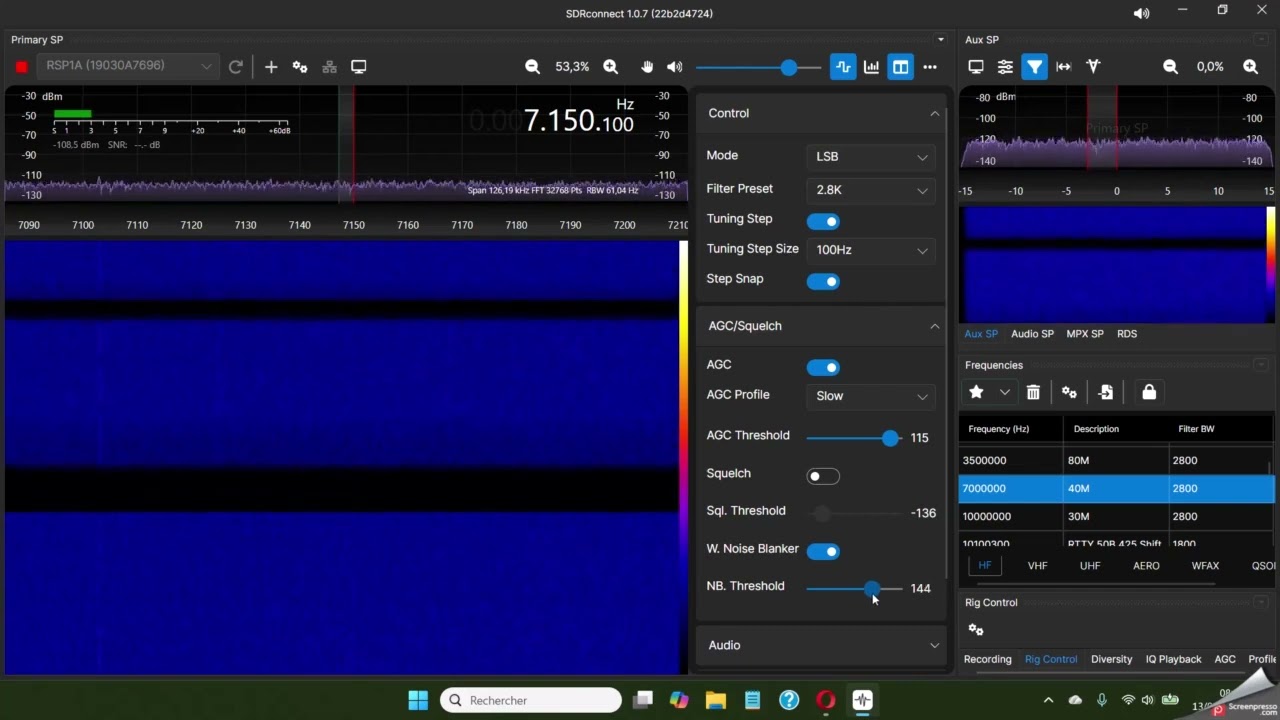Open device settings gears in Primary SP toolbar
Screen dimensions: 1280x720
pyautogui.click(x=300, y=67)
